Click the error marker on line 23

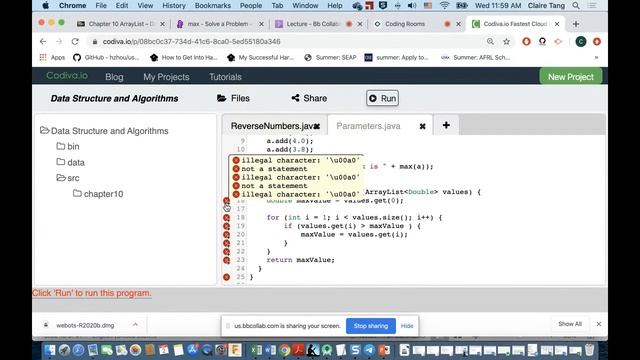(x=227, y=260)
